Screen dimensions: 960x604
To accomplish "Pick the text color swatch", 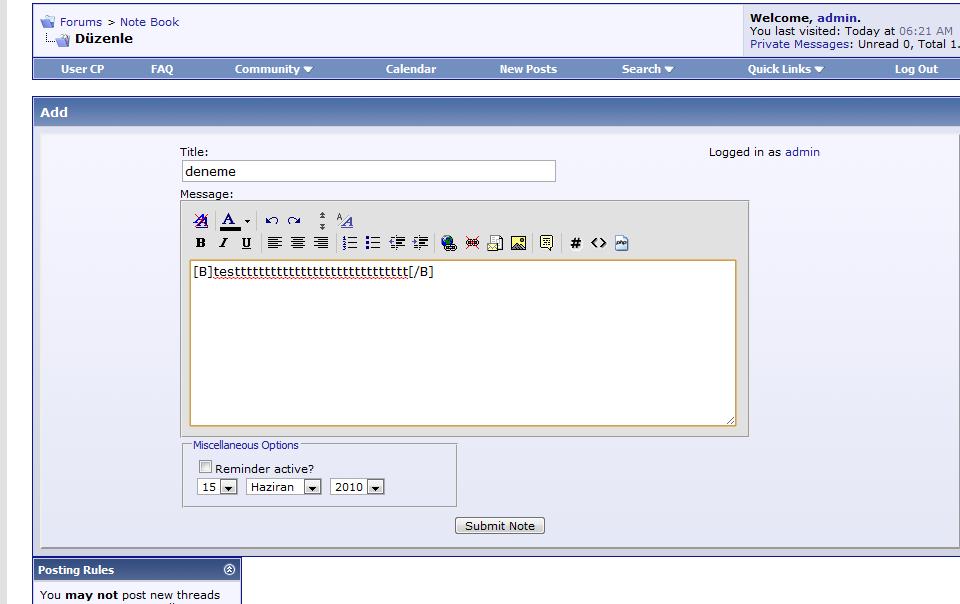I will coord(229,221).
